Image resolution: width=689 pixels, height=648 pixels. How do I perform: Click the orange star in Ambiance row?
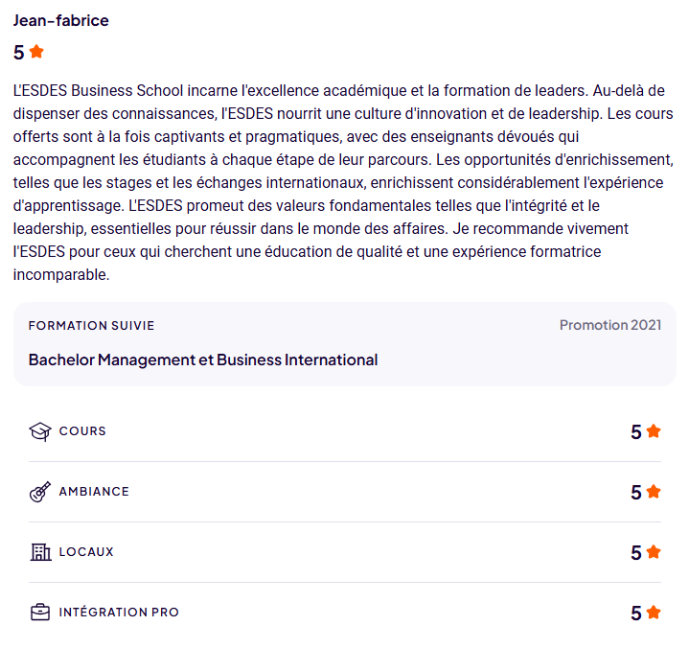(x=654, y=492)
